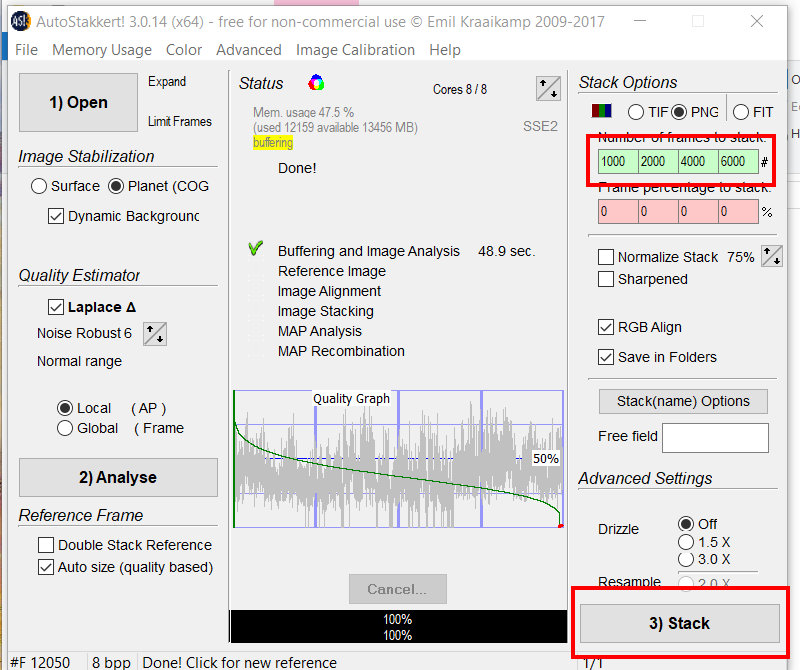The width and height of the screenshot is (800, 670).
Task: Open the Image Calibration menu
Action: point(355,50)
